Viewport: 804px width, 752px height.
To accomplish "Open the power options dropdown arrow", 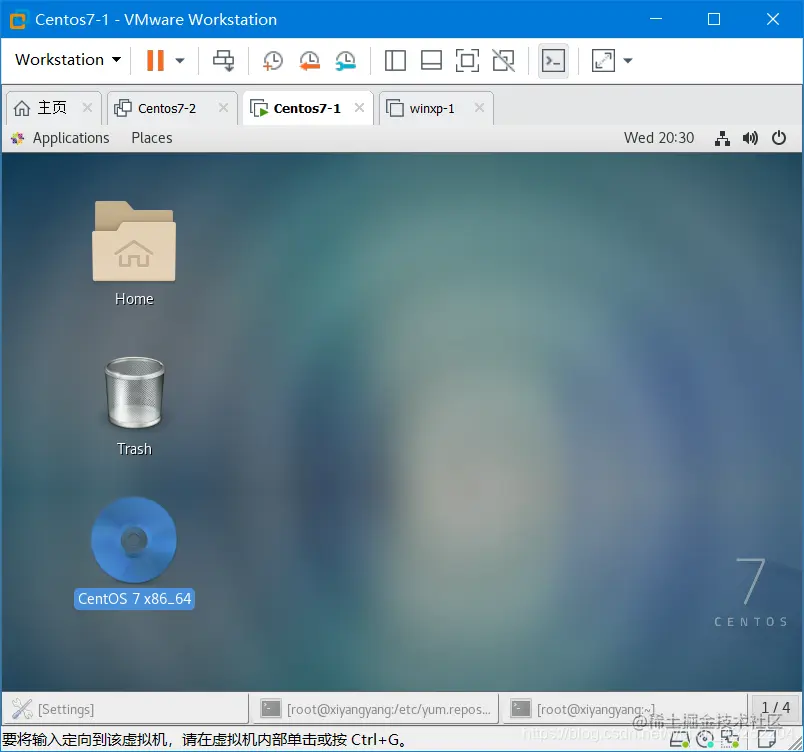I will tap(179, 60).
